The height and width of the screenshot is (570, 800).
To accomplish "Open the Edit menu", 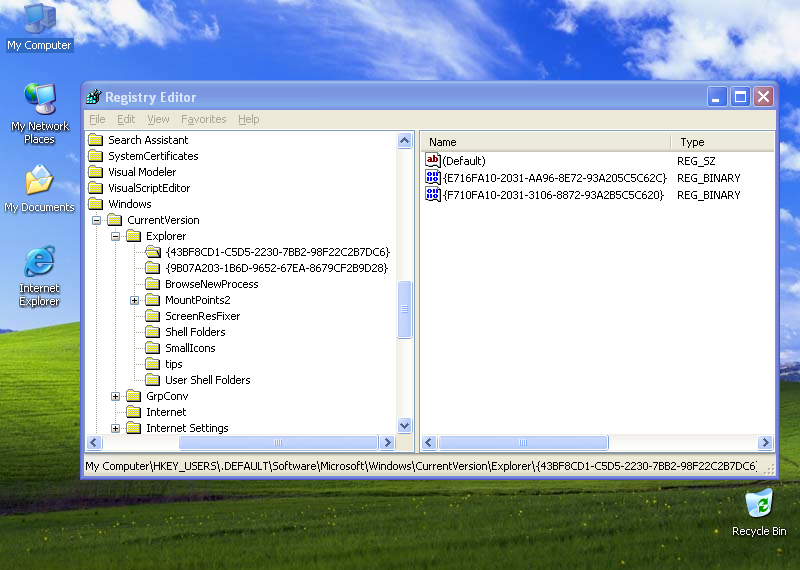I will [x=126, y=119].
